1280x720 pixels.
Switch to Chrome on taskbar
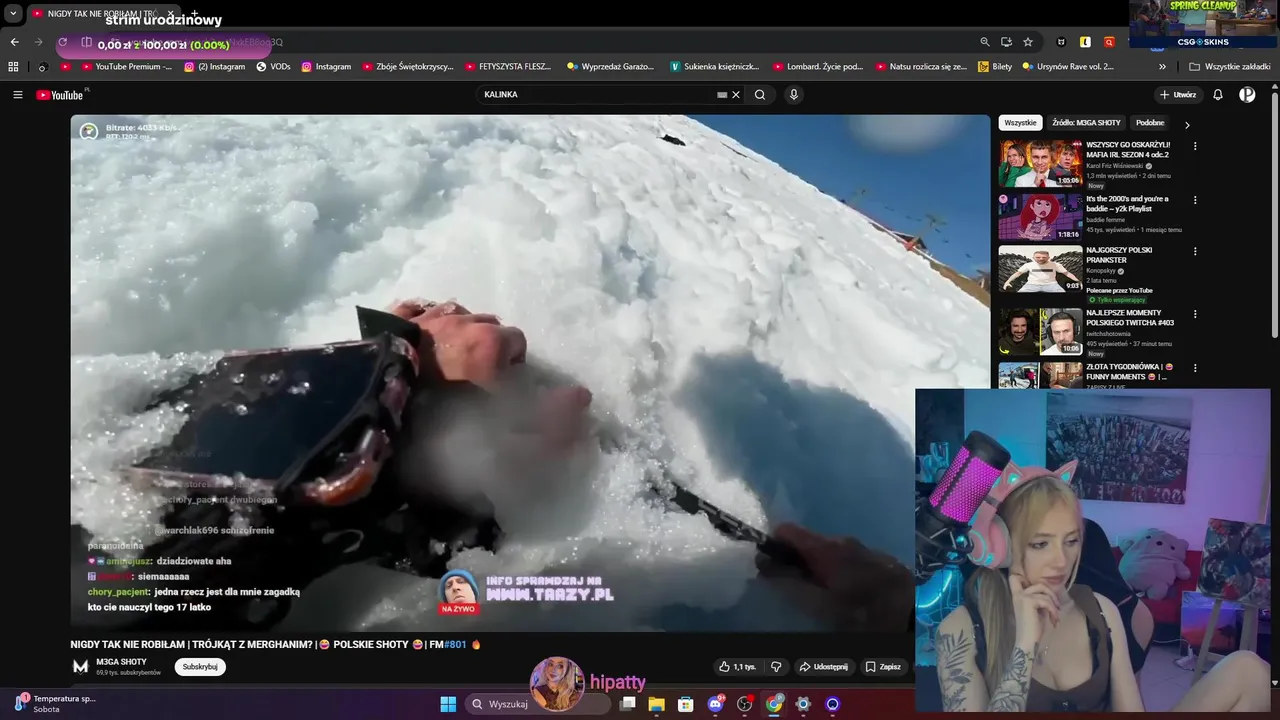click(x=774, y=704)
